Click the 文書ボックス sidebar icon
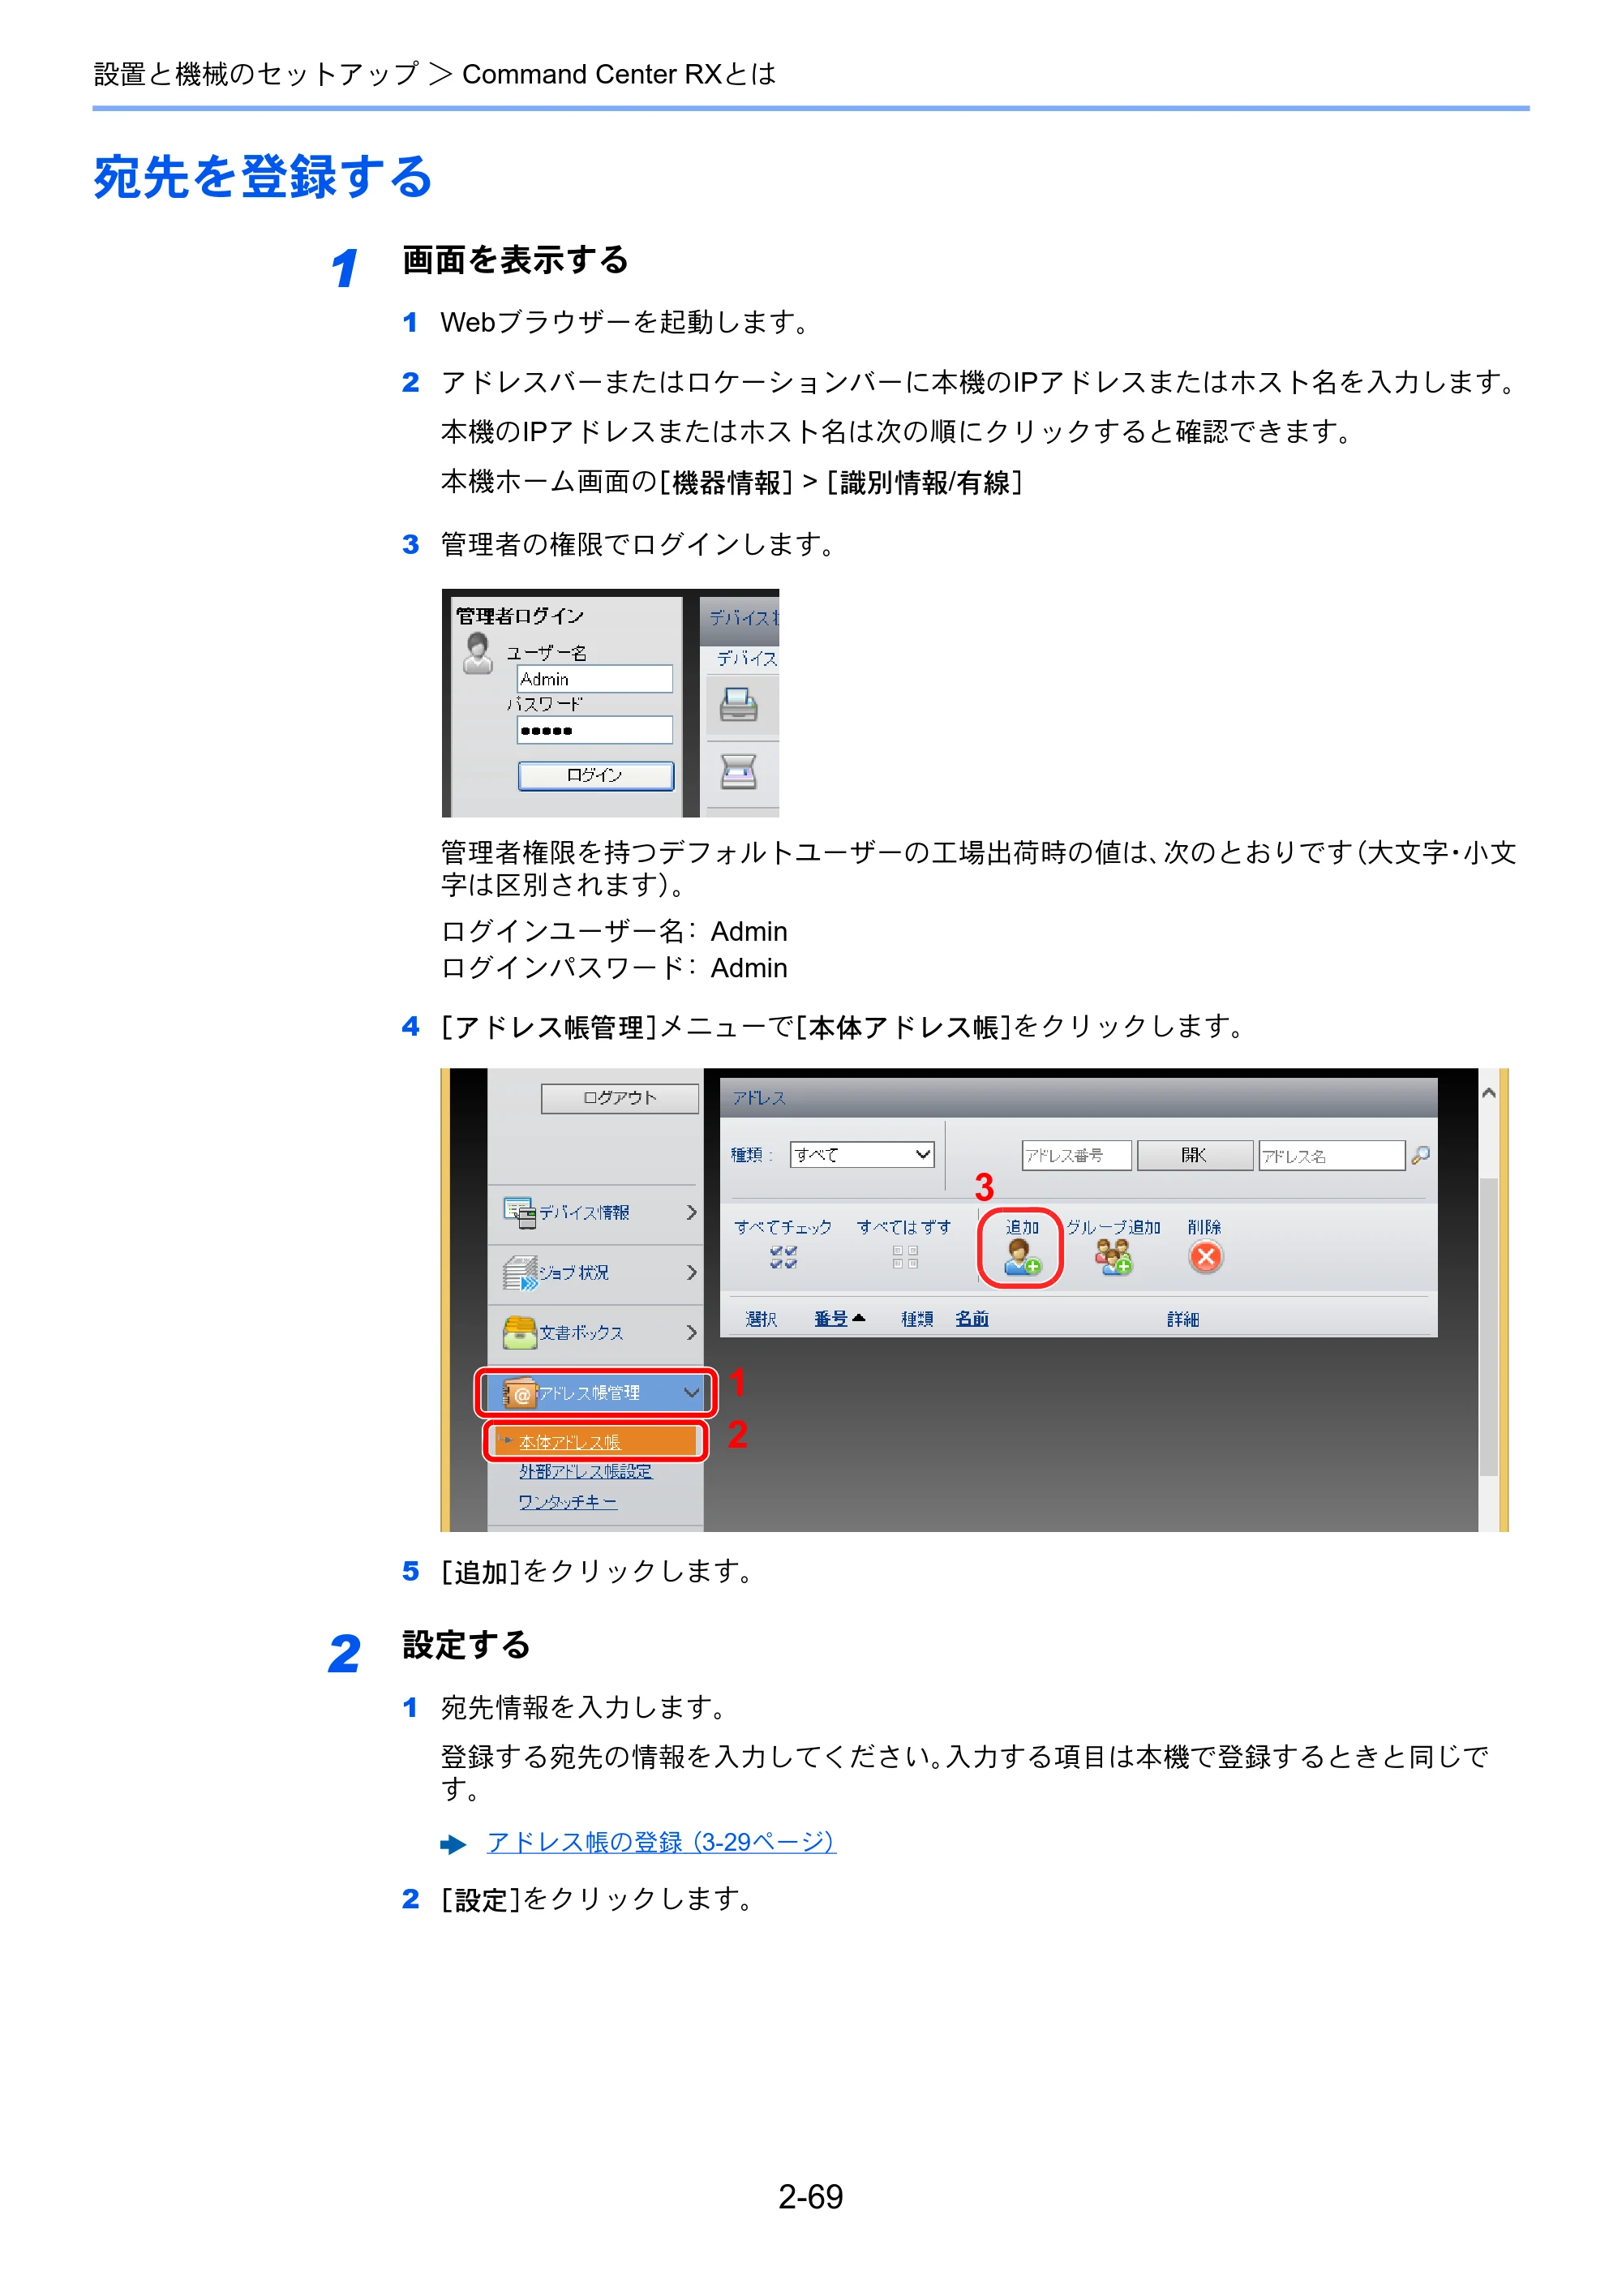Screen dimensions: 1622x2296 coord(519,1333)
